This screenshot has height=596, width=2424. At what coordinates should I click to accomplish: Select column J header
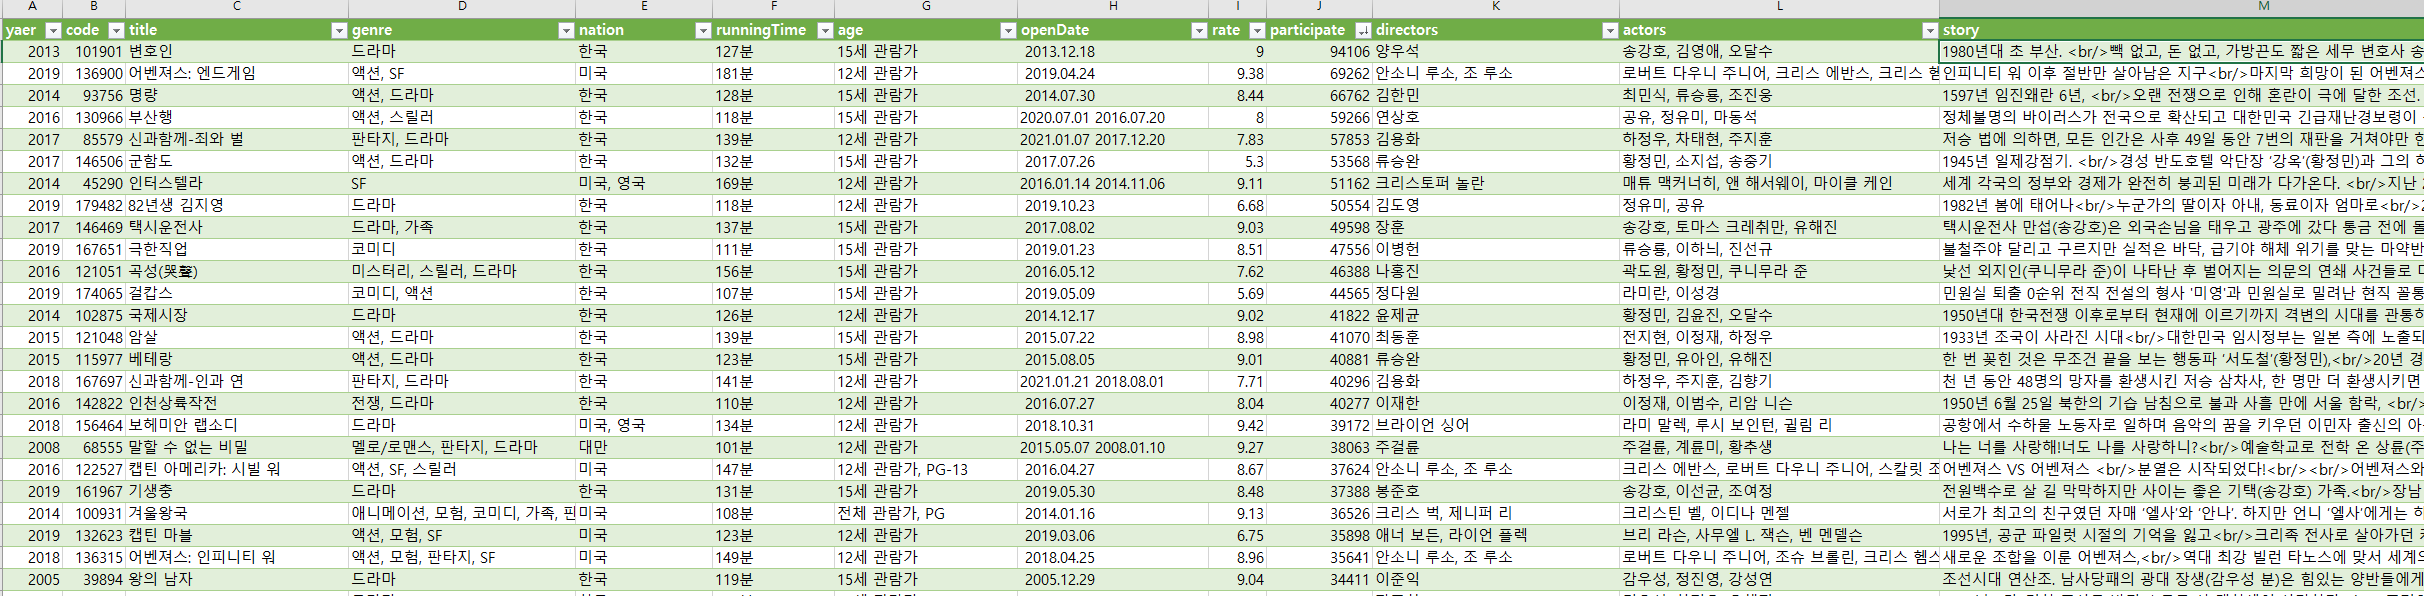click(1319, 6)
